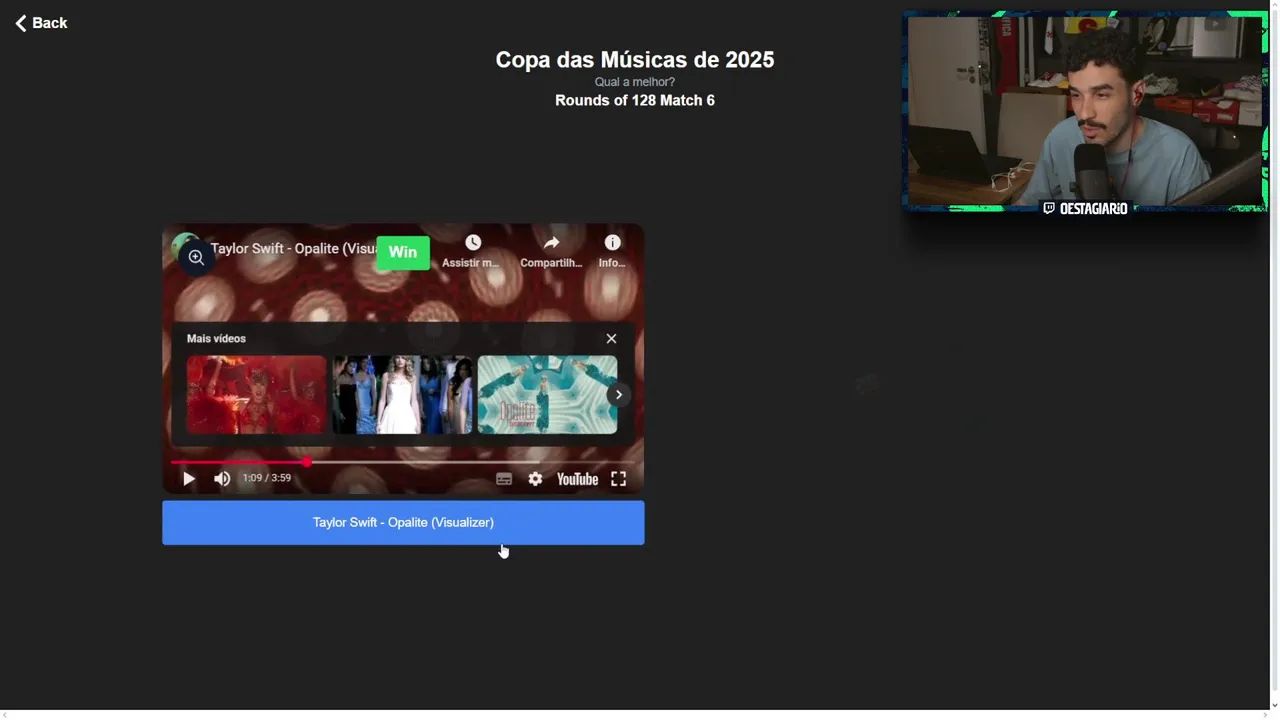This screenshot has width=1280, height=720.
Task: Enter fullscreen mode in player
Action: tap(618, 479)
